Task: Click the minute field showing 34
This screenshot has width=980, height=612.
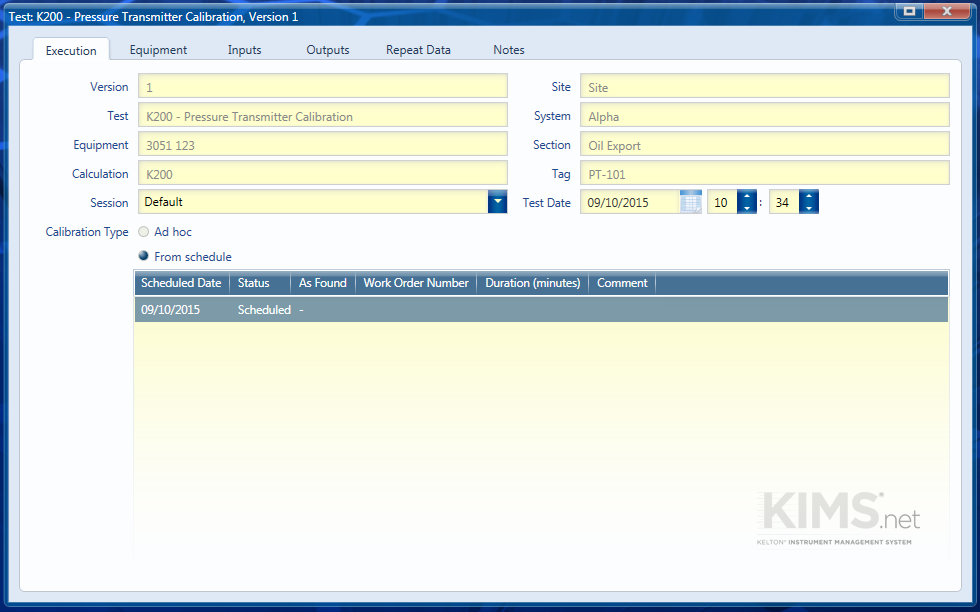Action: [784, 203]
